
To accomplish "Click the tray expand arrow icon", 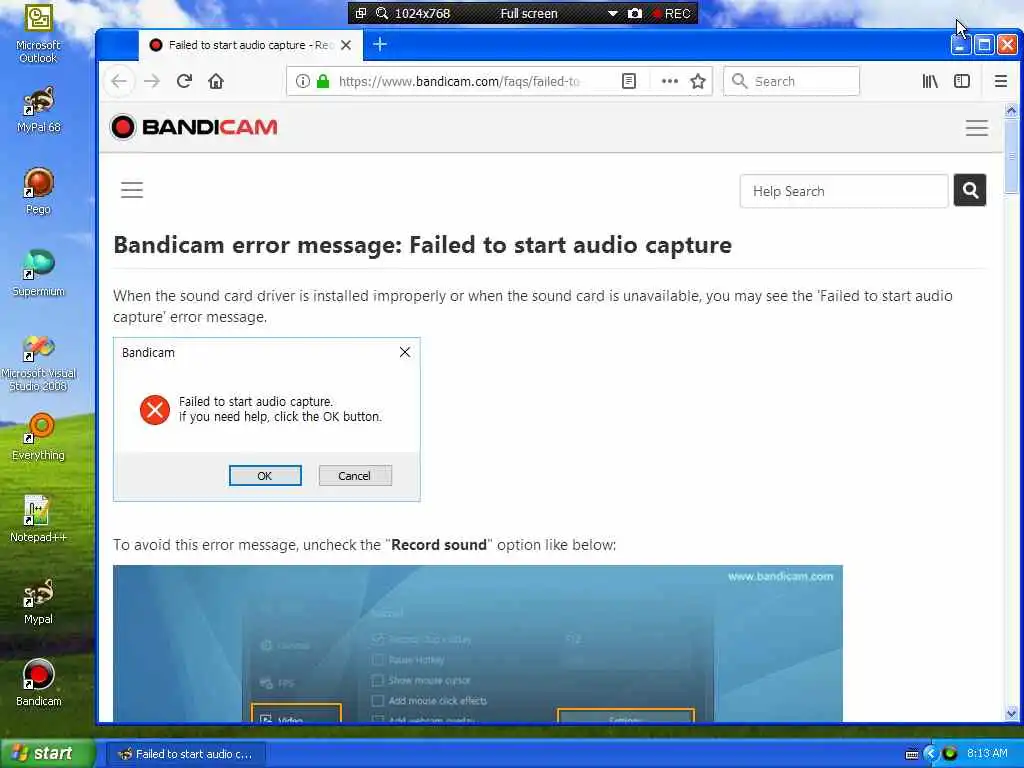I will [x=930, y=754].
